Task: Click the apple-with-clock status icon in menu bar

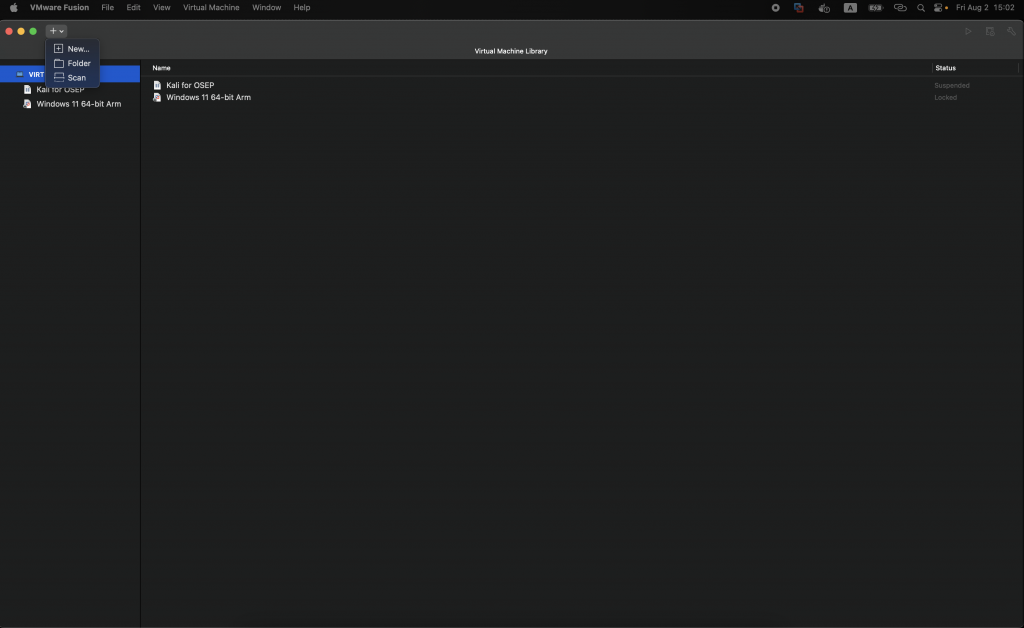Action: click(824, 8)
